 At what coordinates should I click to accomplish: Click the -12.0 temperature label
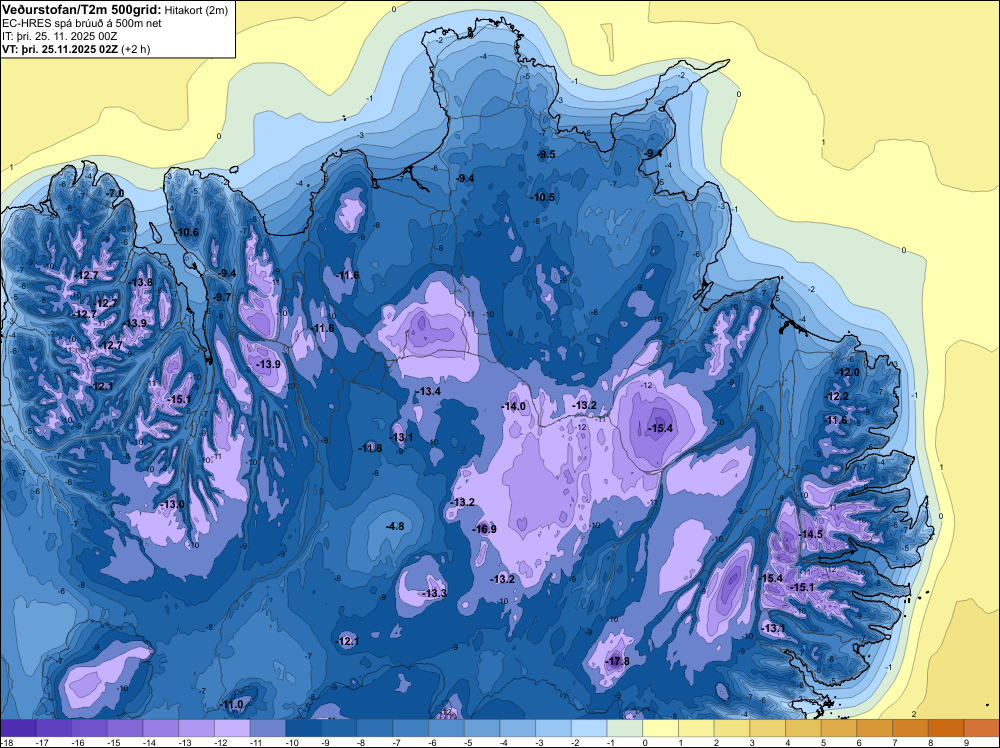[x=848, y=372]
